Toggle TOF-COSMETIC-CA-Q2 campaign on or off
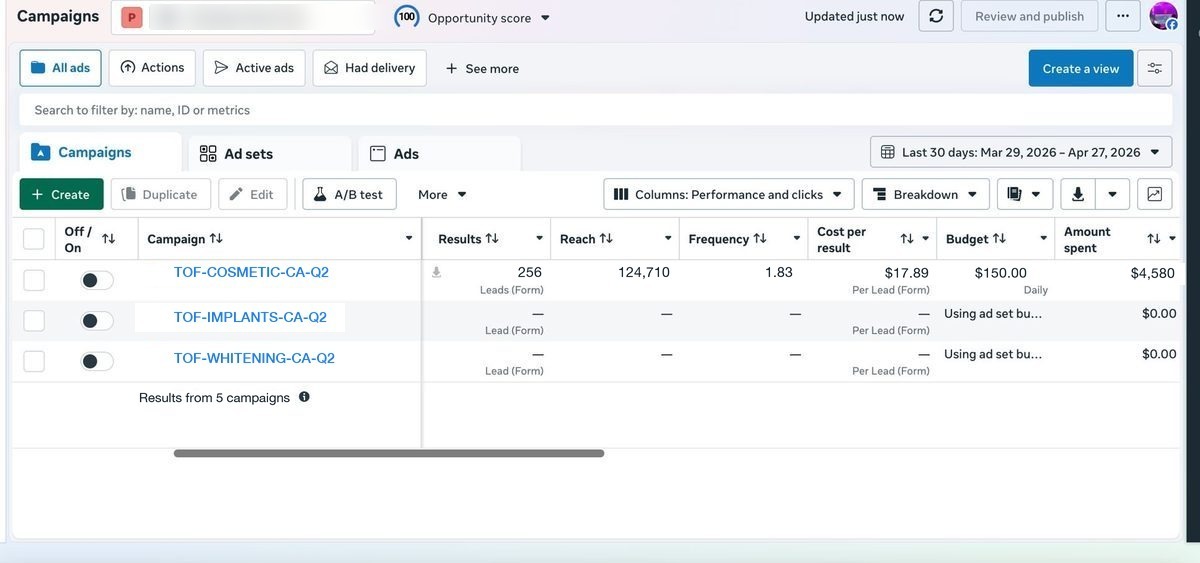This screenshot has width=1200, height=563. 97,280
